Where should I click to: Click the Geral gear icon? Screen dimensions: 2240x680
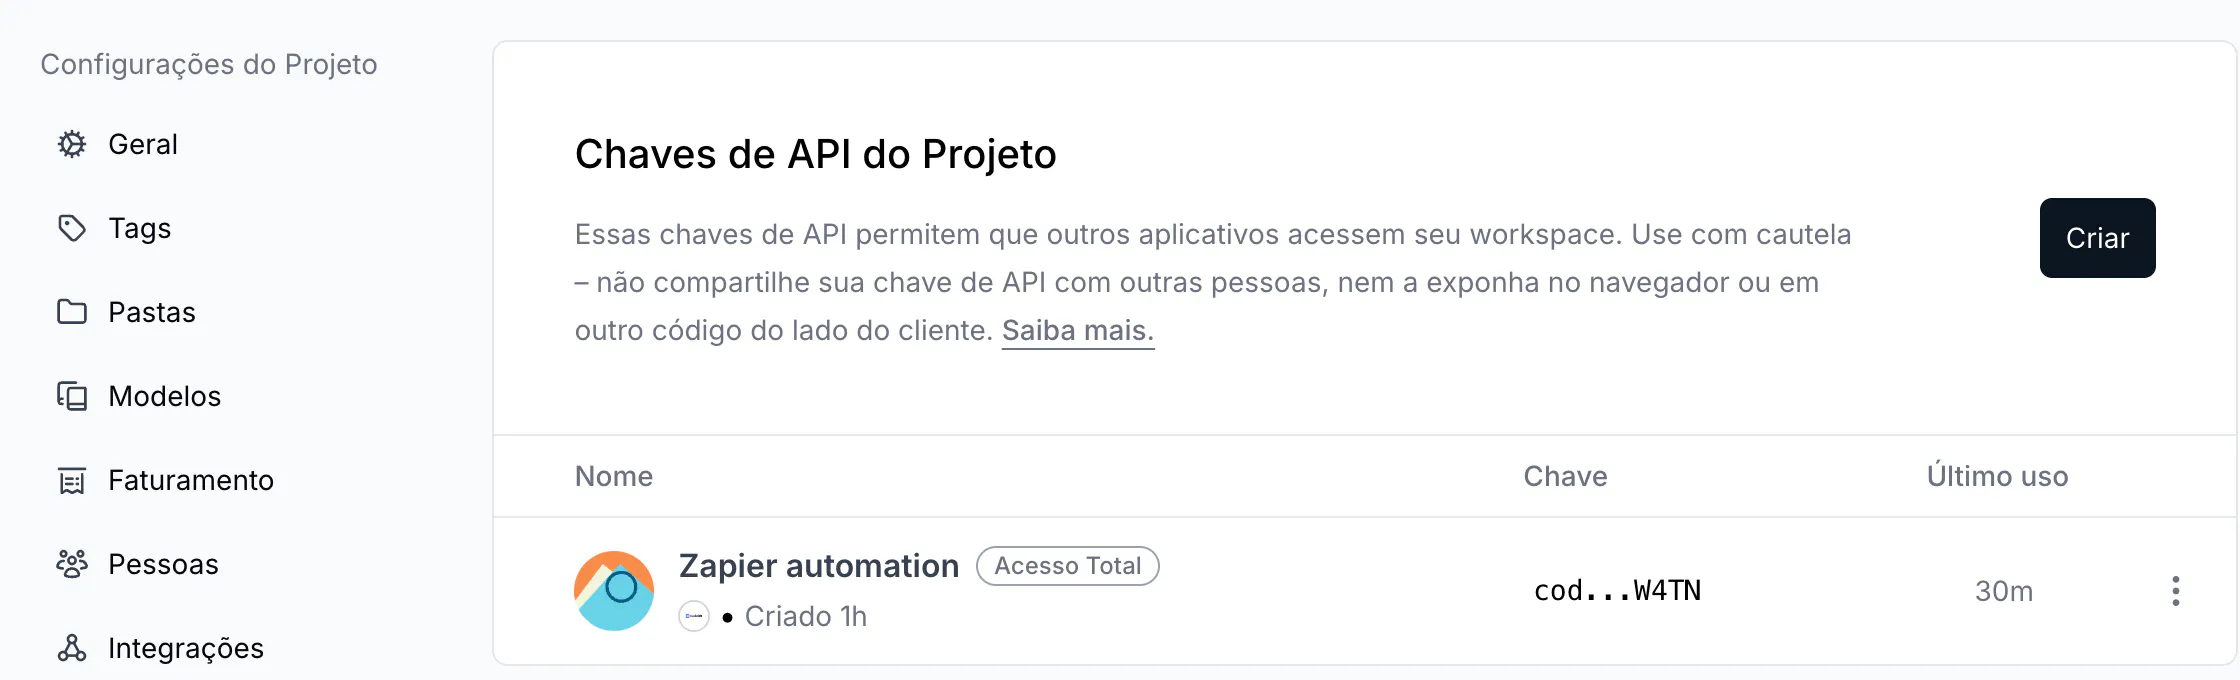72,144
